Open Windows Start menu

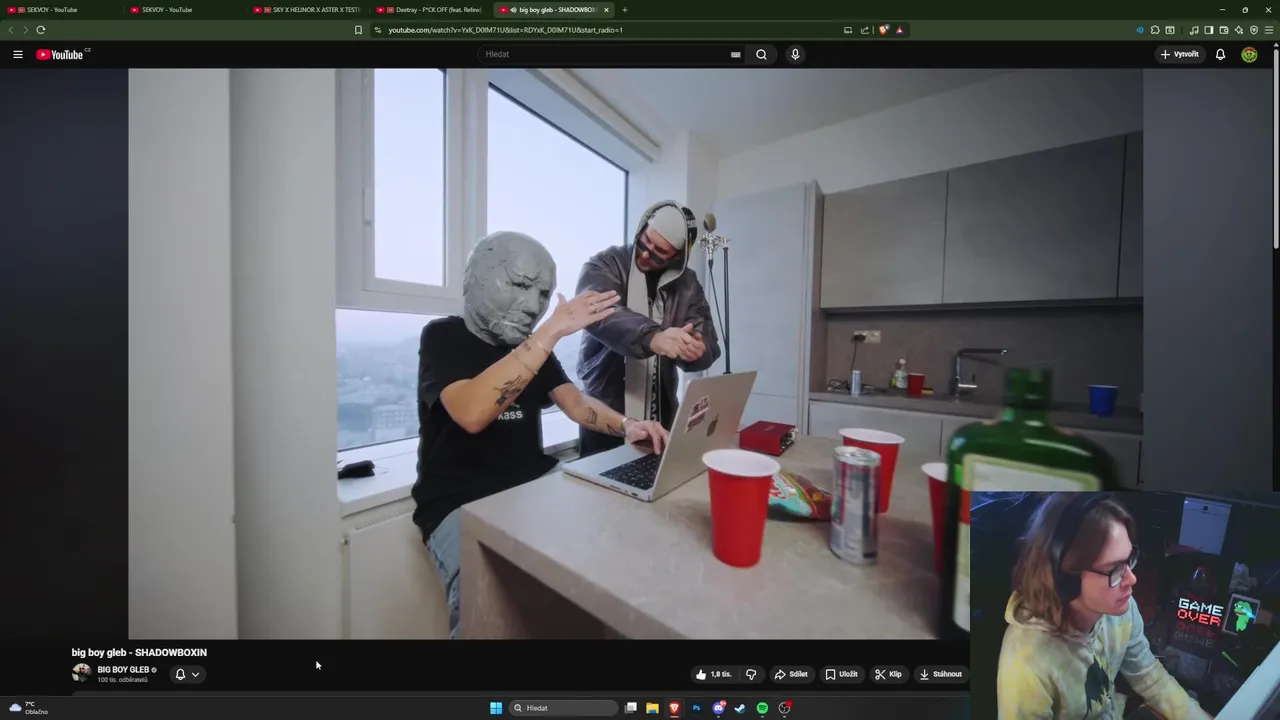(496, 708)
